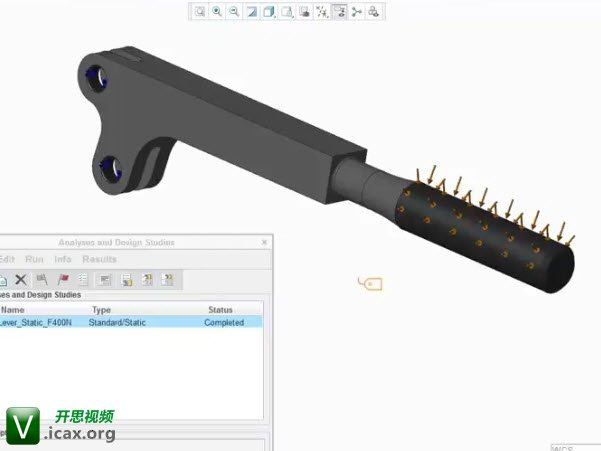Click the Type column header

pyautogui.click(x=101, y=310)
